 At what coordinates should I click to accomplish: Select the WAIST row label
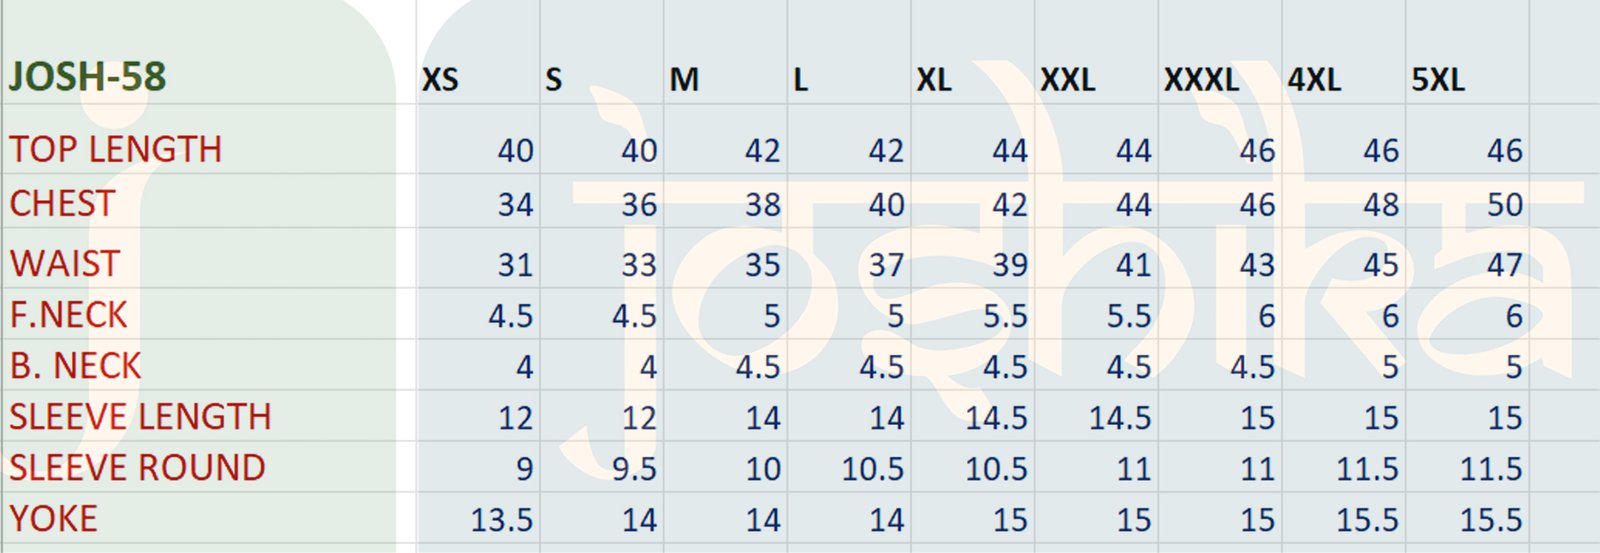pos(65,264)
